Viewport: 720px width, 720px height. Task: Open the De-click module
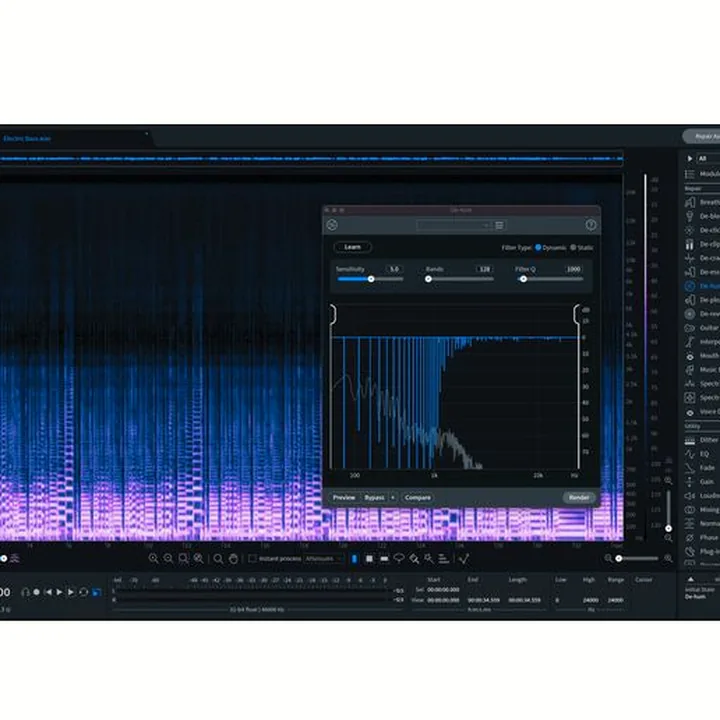(x=702, y=230)
